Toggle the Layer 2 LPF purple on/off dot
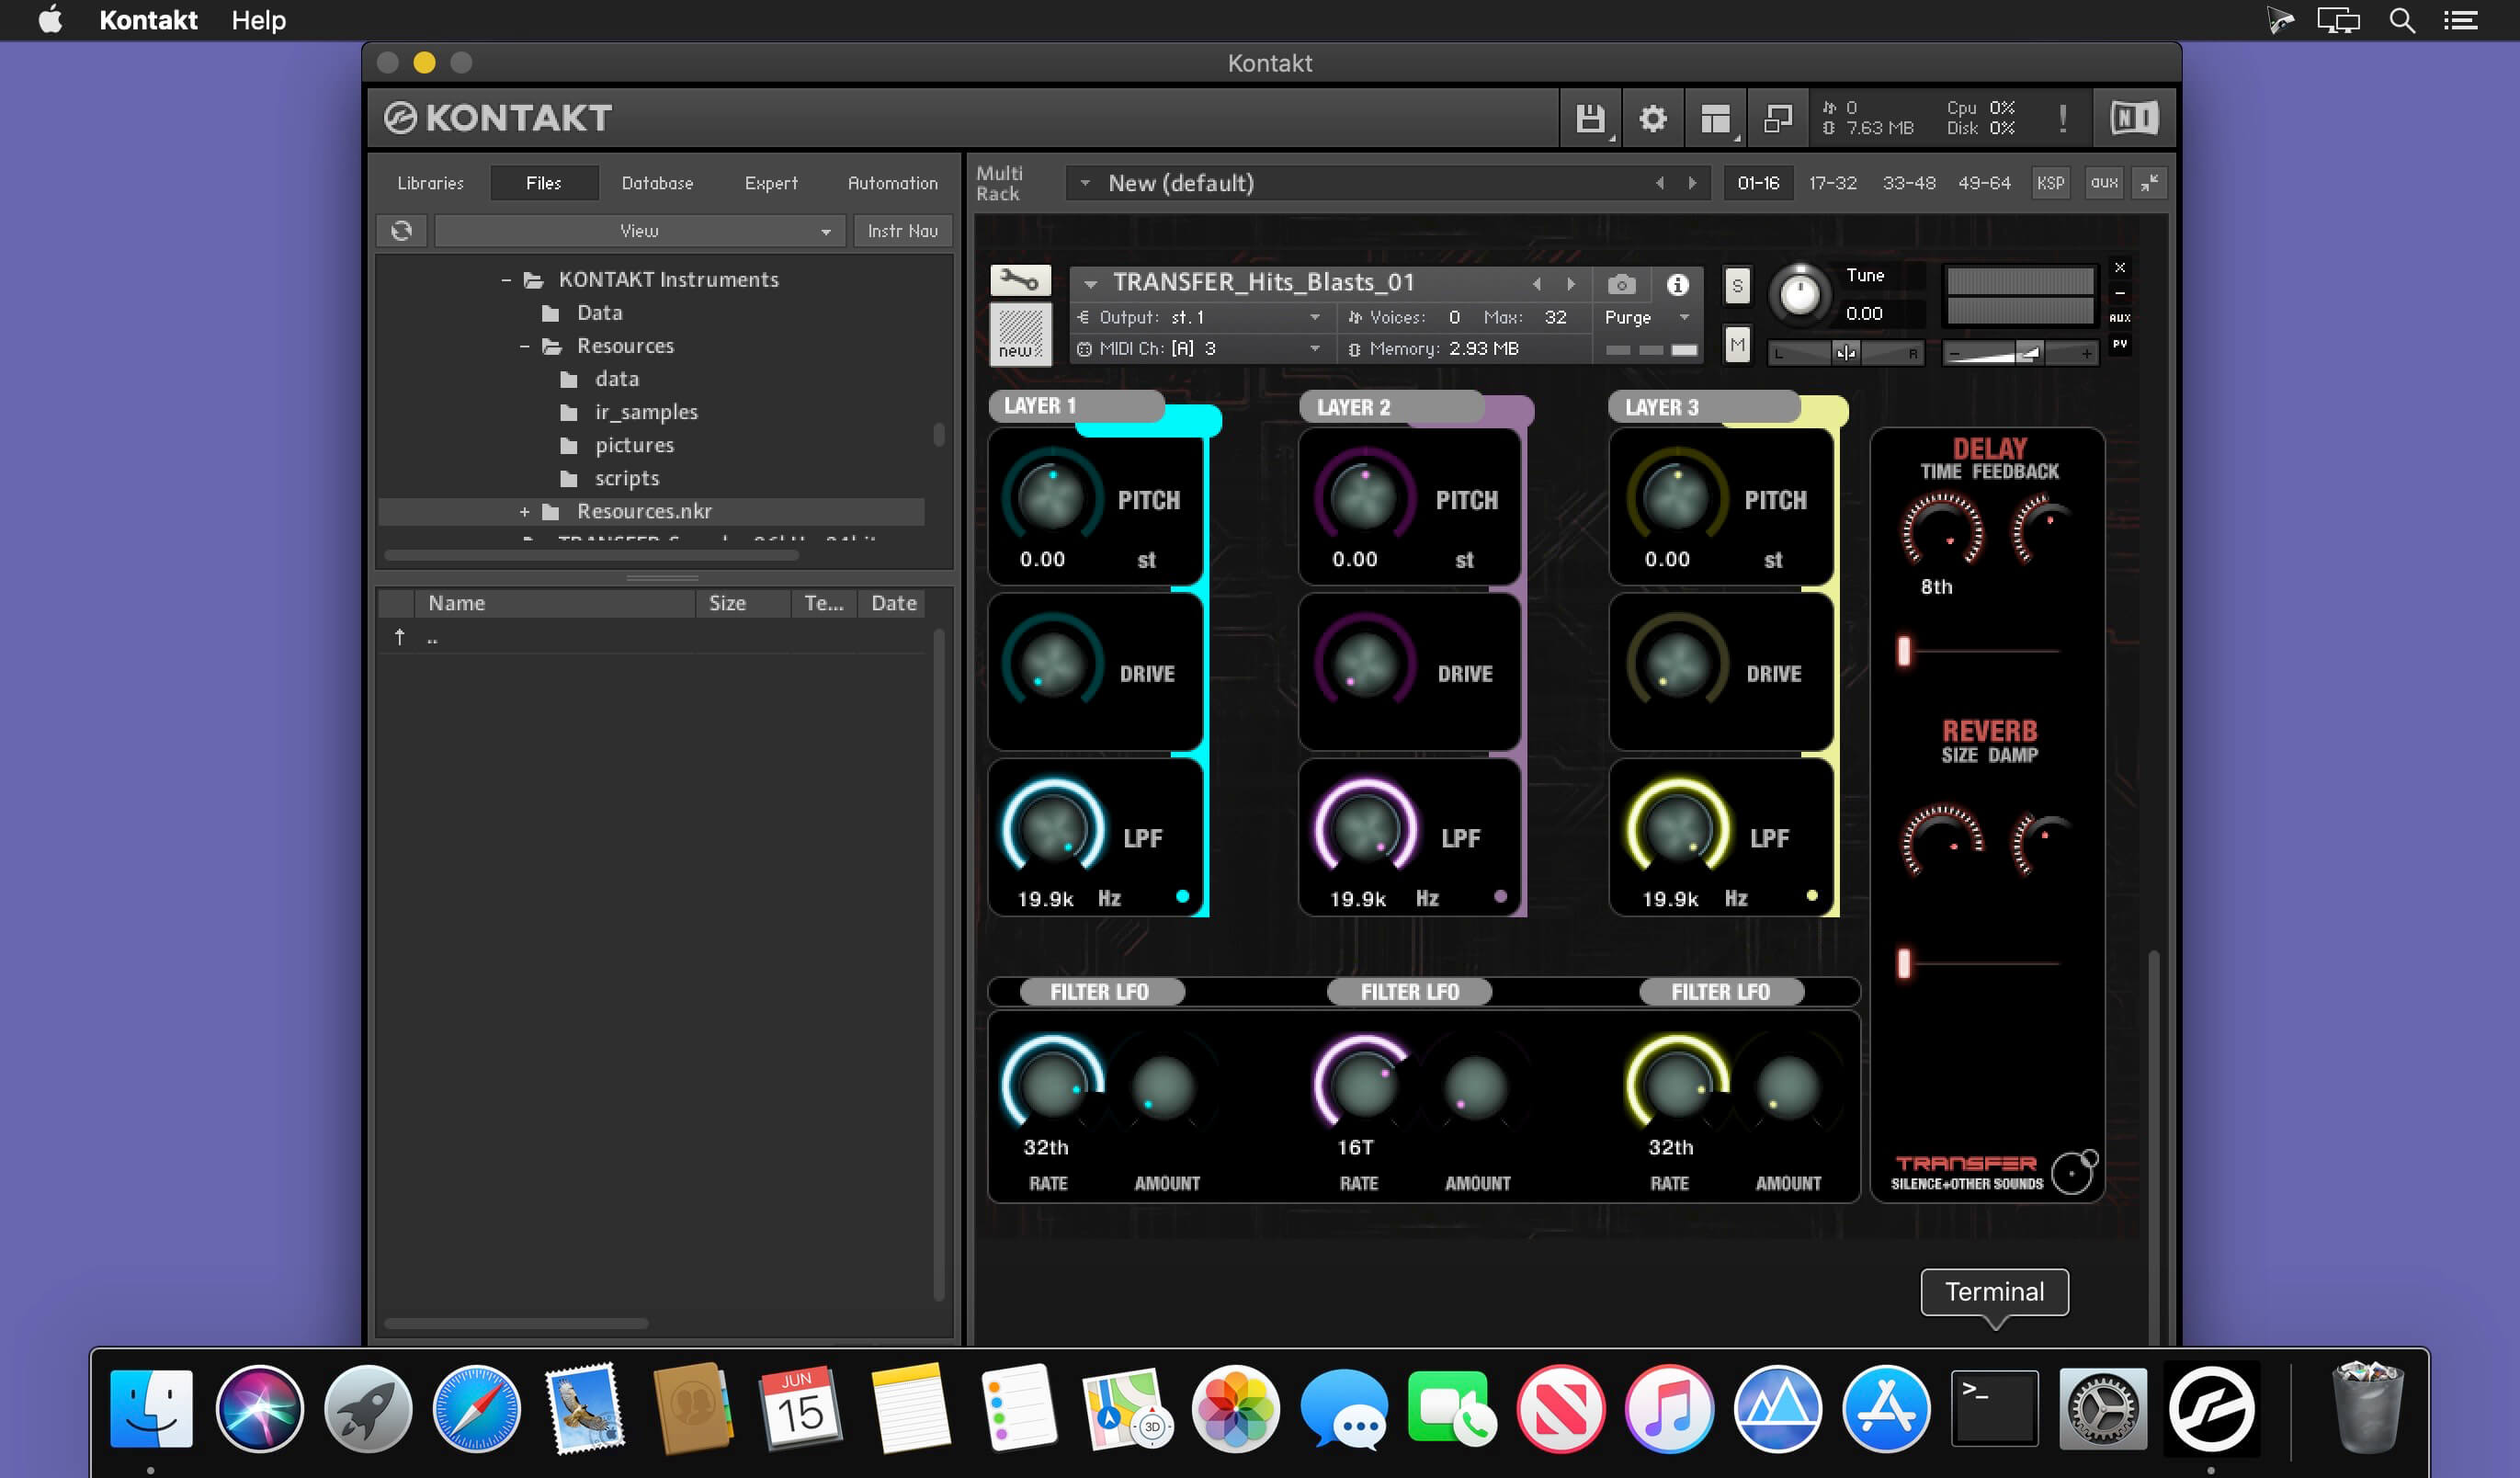 coord(1500,896)
